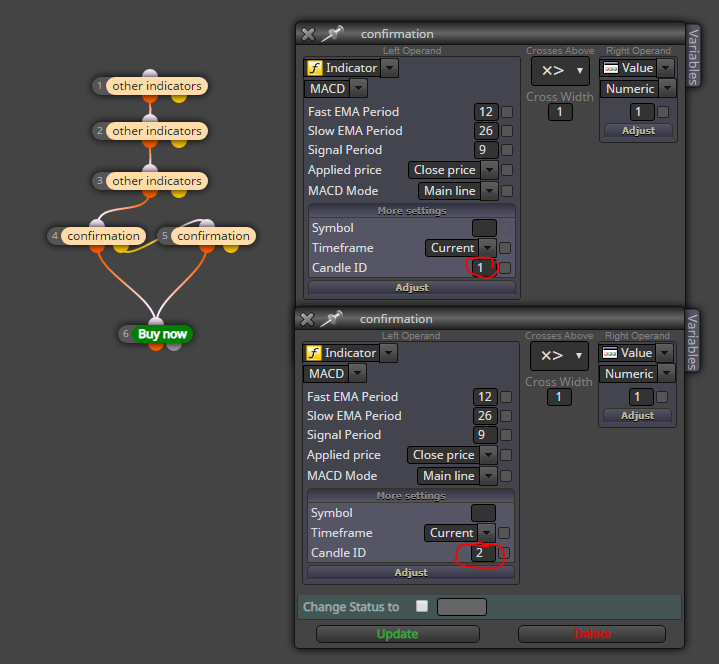The height and width of the screenshot is (664, 719).
Task: Click the Change Status to value field
Action: coord(462,607)
